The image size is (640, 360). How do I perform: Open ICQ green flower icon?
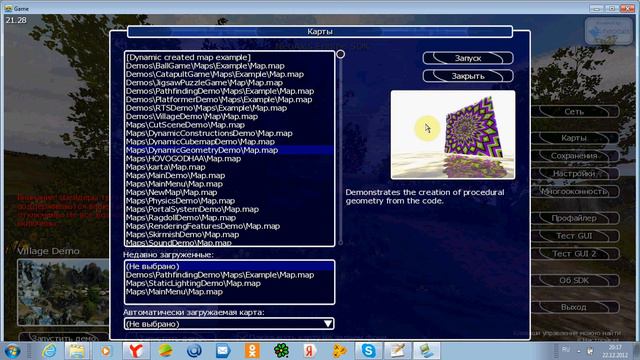[281, 351]
